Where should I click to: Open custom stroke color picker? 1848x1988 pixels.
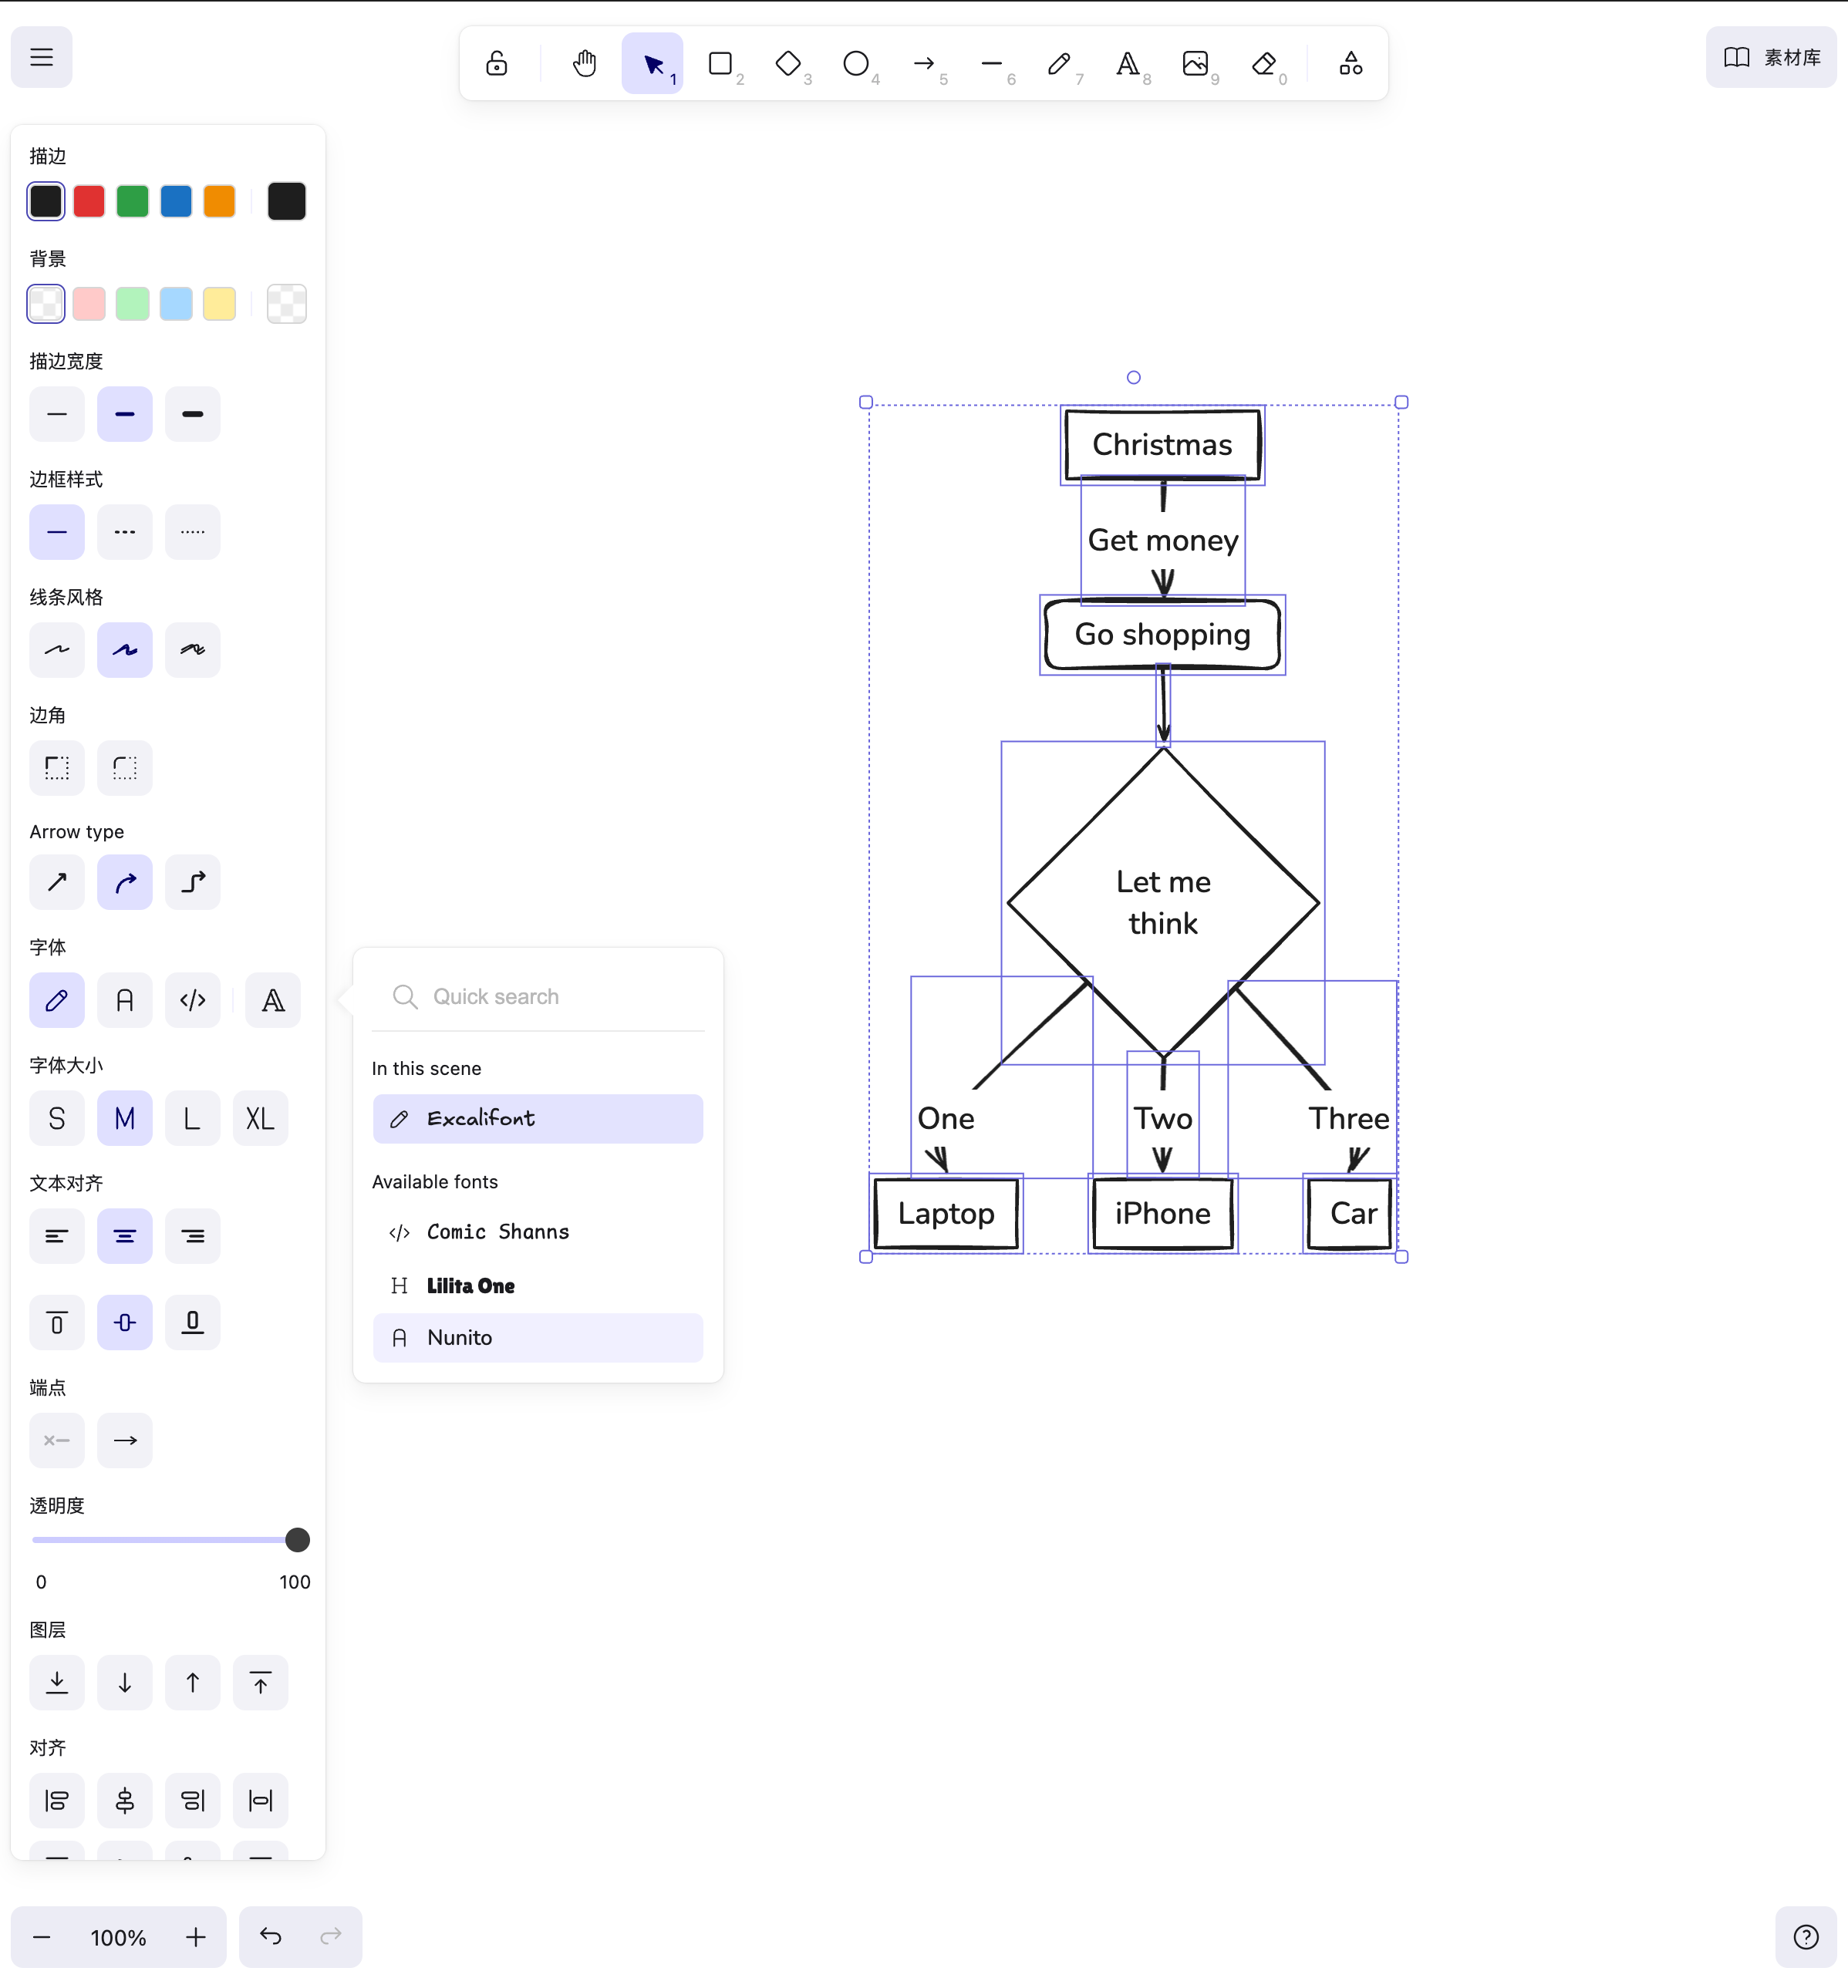pyautogui.click(x=286, y=201)
